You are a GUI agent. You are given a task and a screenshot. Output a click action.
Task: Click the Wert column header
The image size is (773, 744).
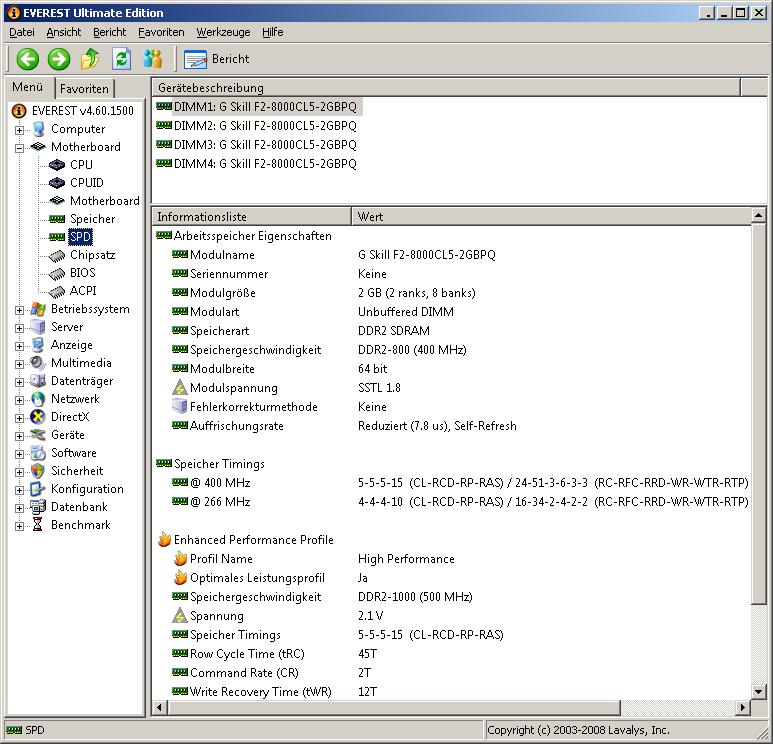pos(551,217)
